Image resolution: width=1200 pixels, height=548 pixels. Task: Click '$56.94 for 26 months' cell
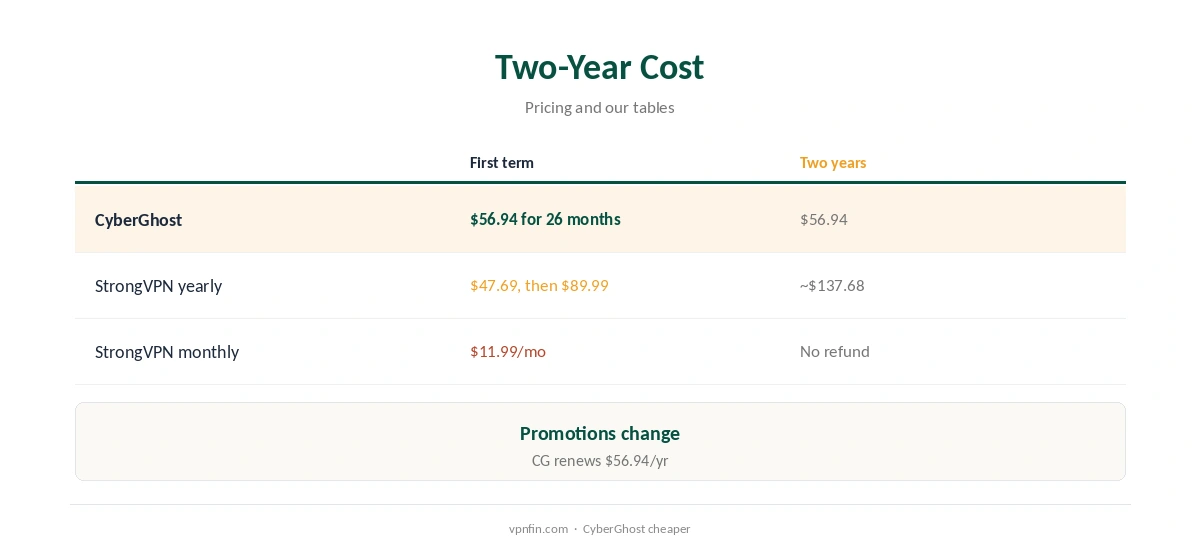point(545,219)
